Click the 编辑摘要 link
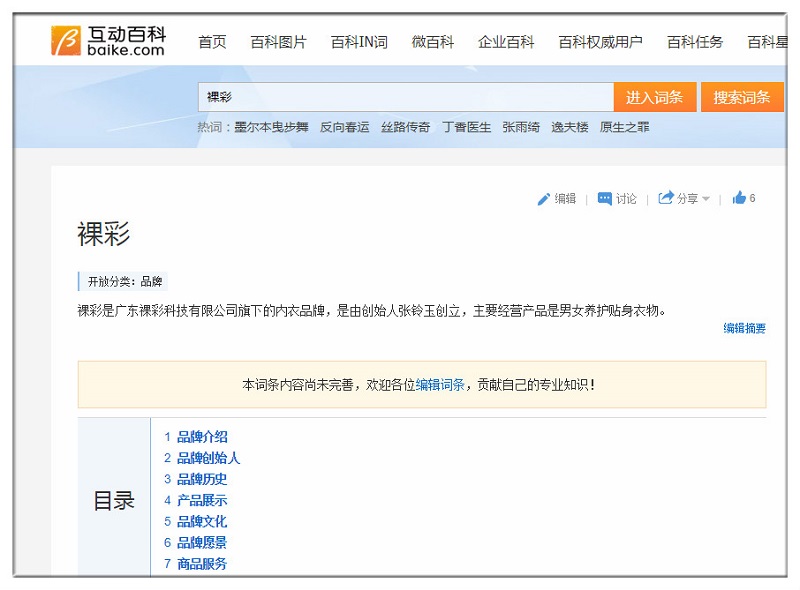This screenshot has width=800, height=590. click(744, 328)
